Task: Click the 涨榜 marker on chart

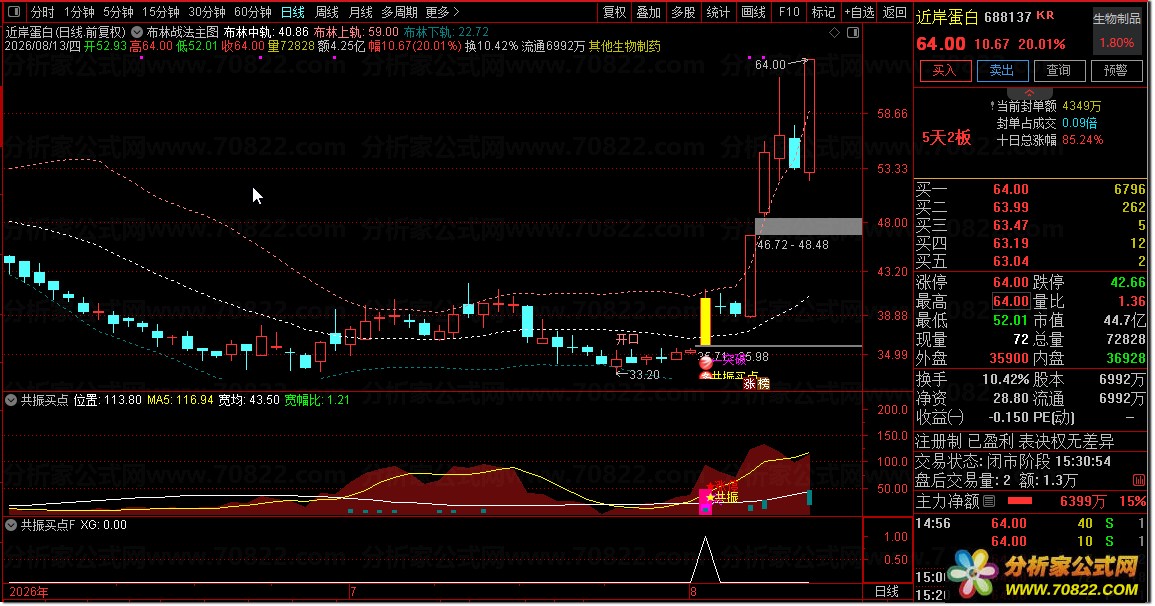Action: point(756,384)
